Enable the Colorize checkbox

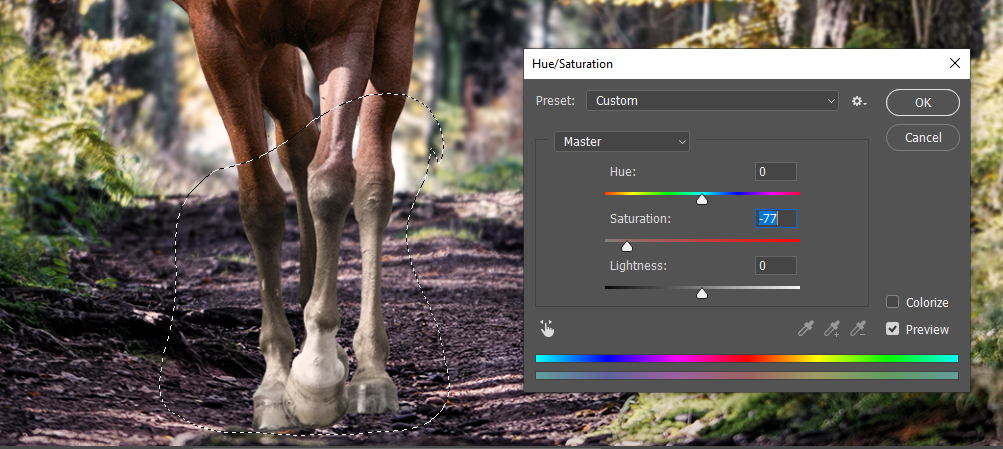892,302
